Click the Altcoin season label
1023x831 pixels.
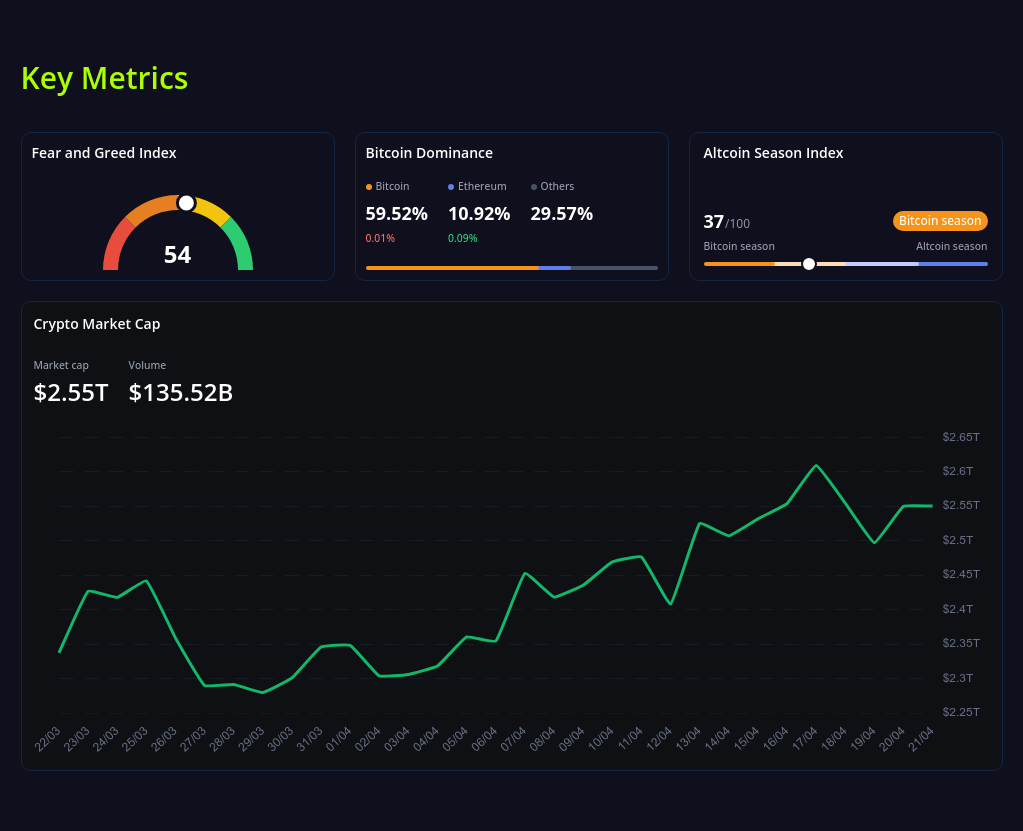(951, 246)
